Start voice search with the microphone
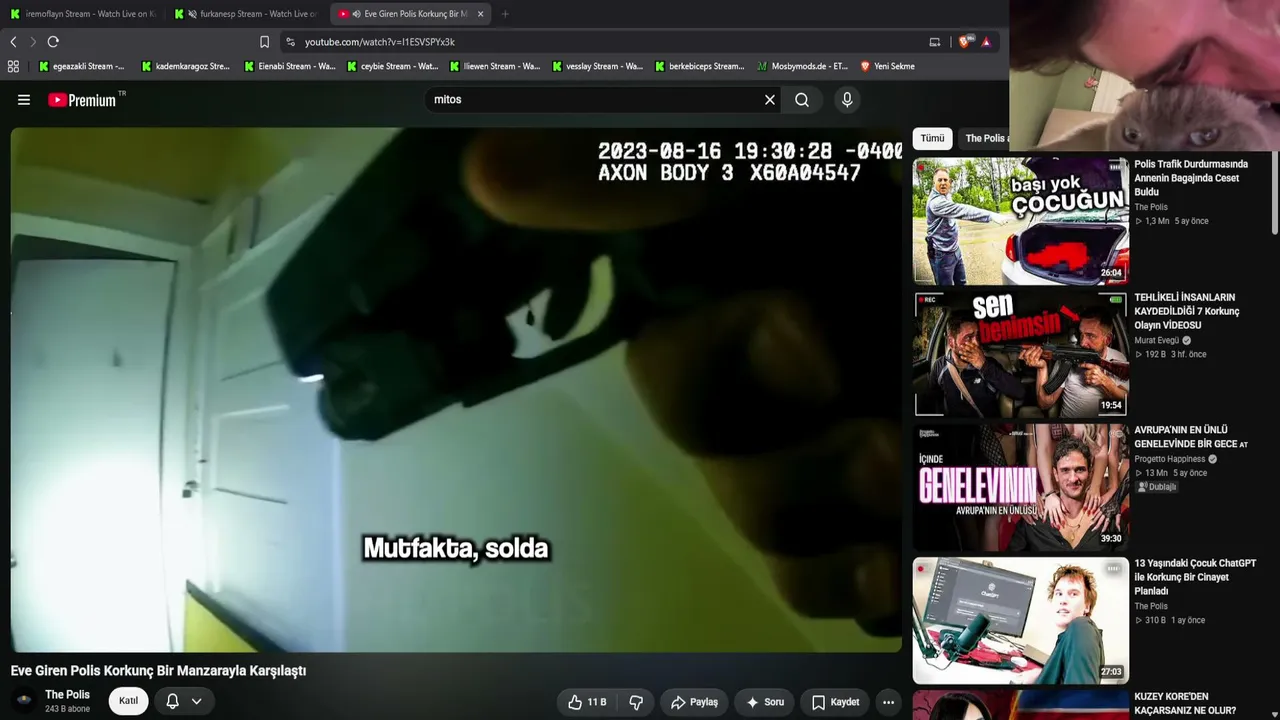Viewport: 1280px width, 720px height. tap(847, 100)
